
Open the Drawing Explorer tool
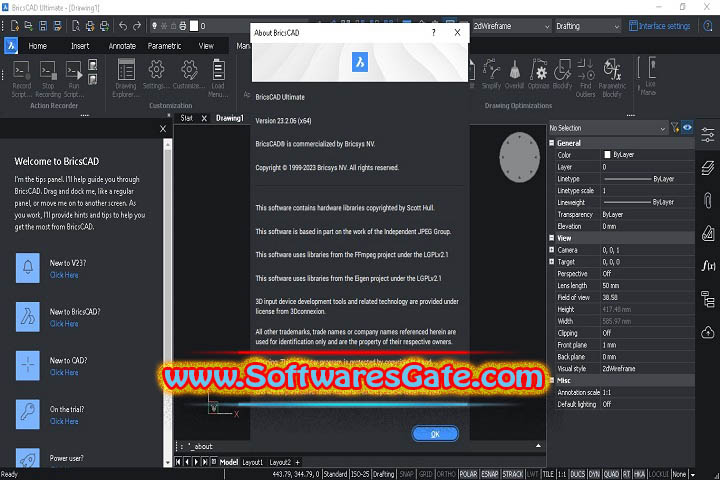pyautogui.click(x=126, y=78)
